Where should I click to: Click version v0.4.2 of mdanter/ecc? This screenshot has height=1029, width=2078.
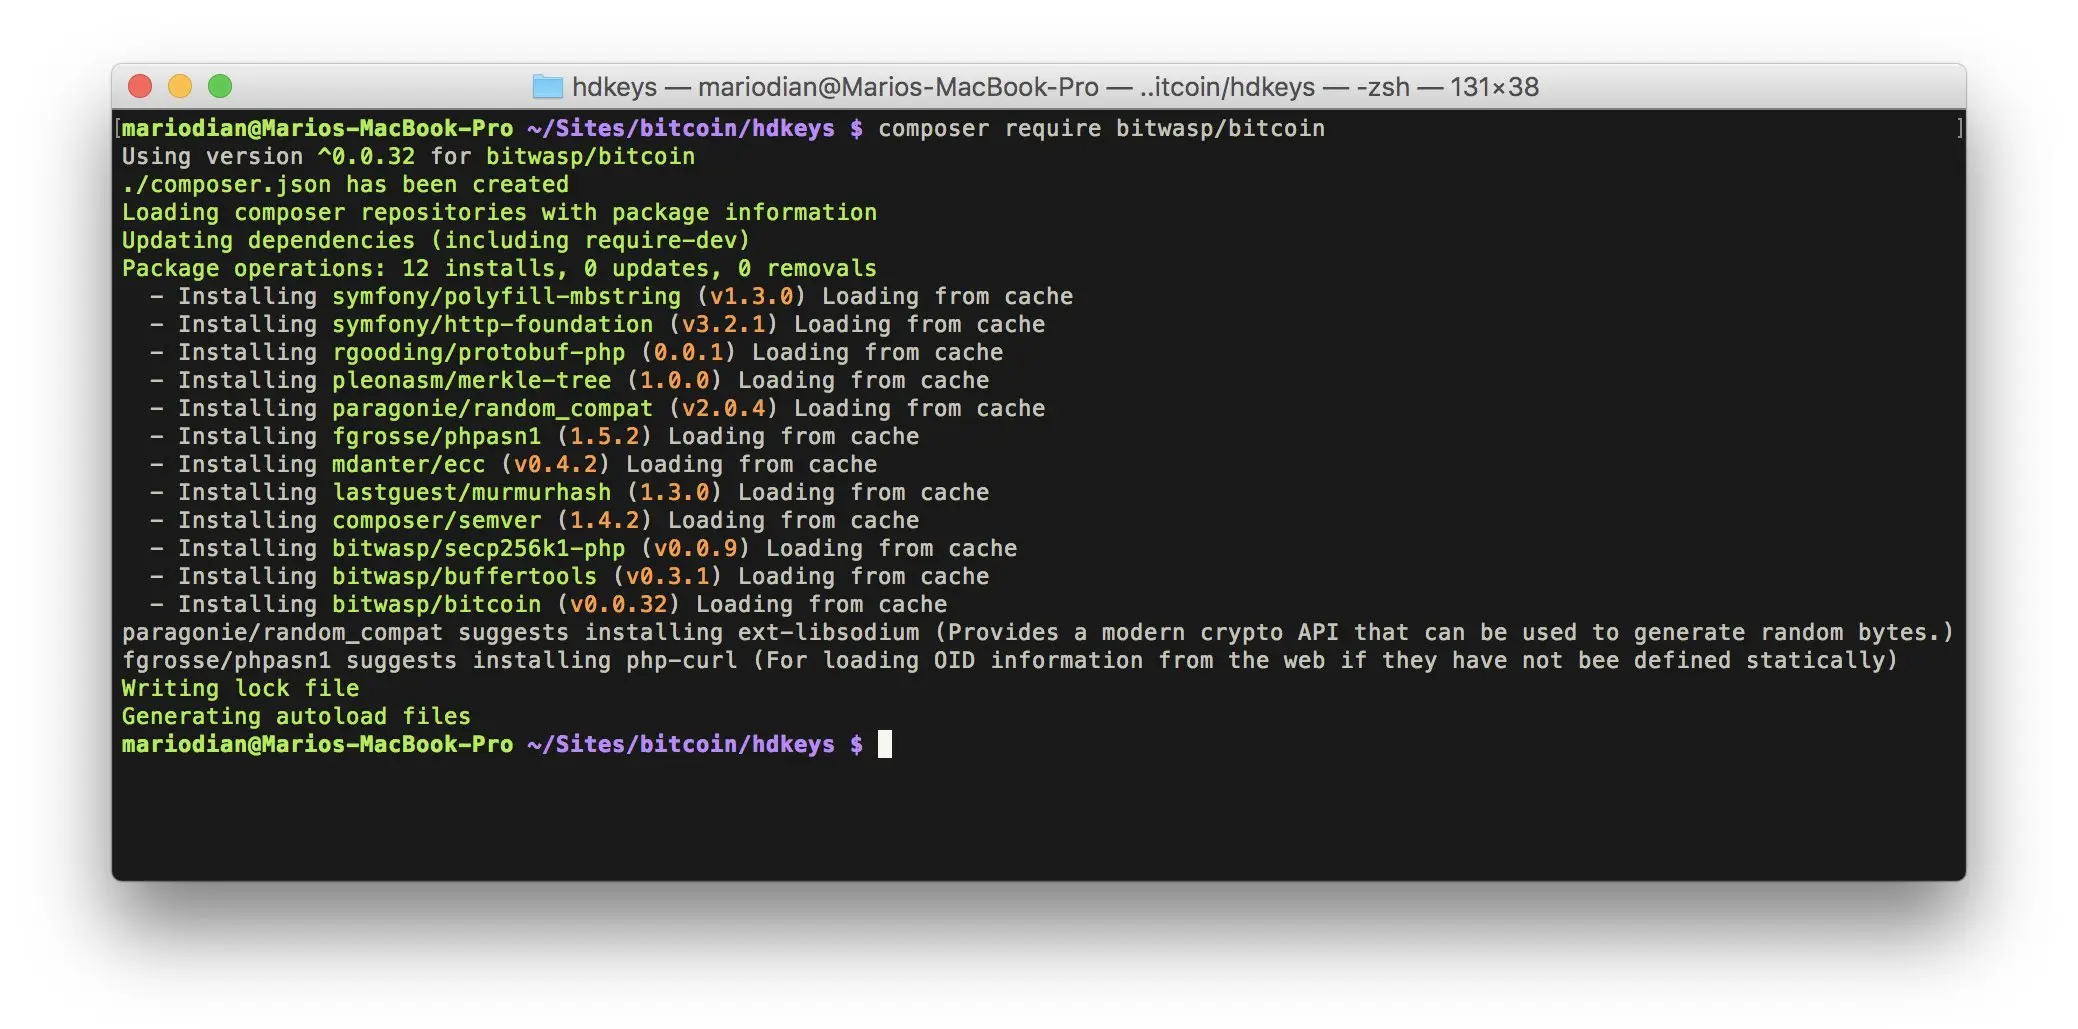click(x=555, y=464)
